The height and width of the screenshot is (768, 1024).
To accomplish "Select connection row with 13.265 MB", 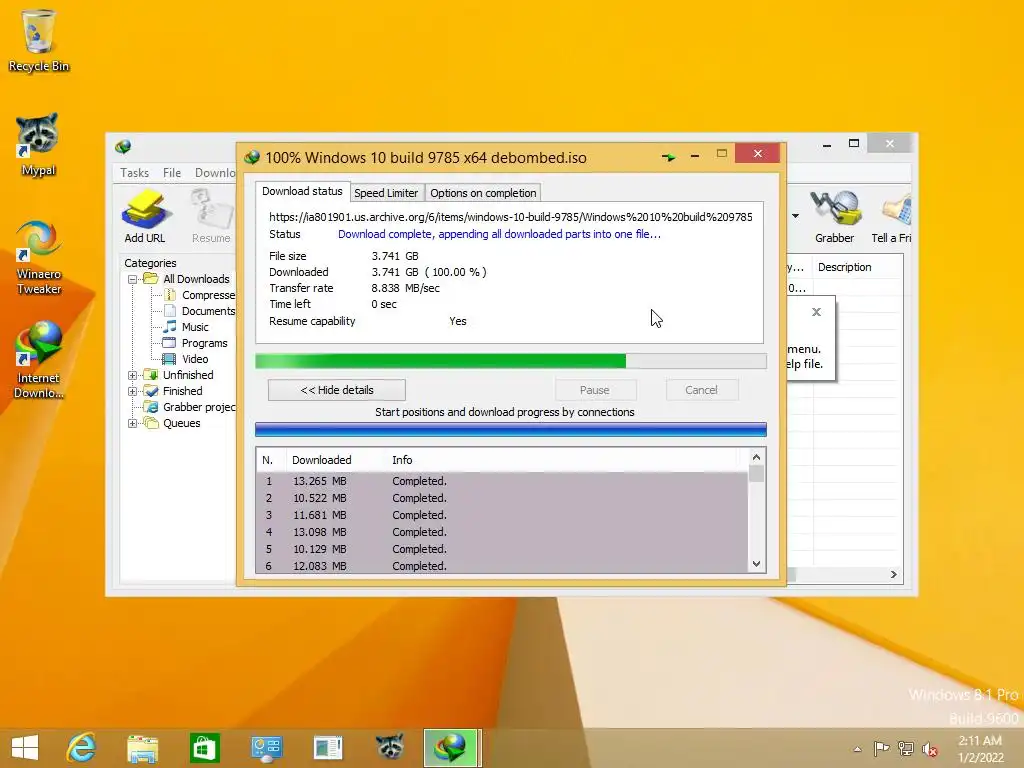I will point(502,481).
